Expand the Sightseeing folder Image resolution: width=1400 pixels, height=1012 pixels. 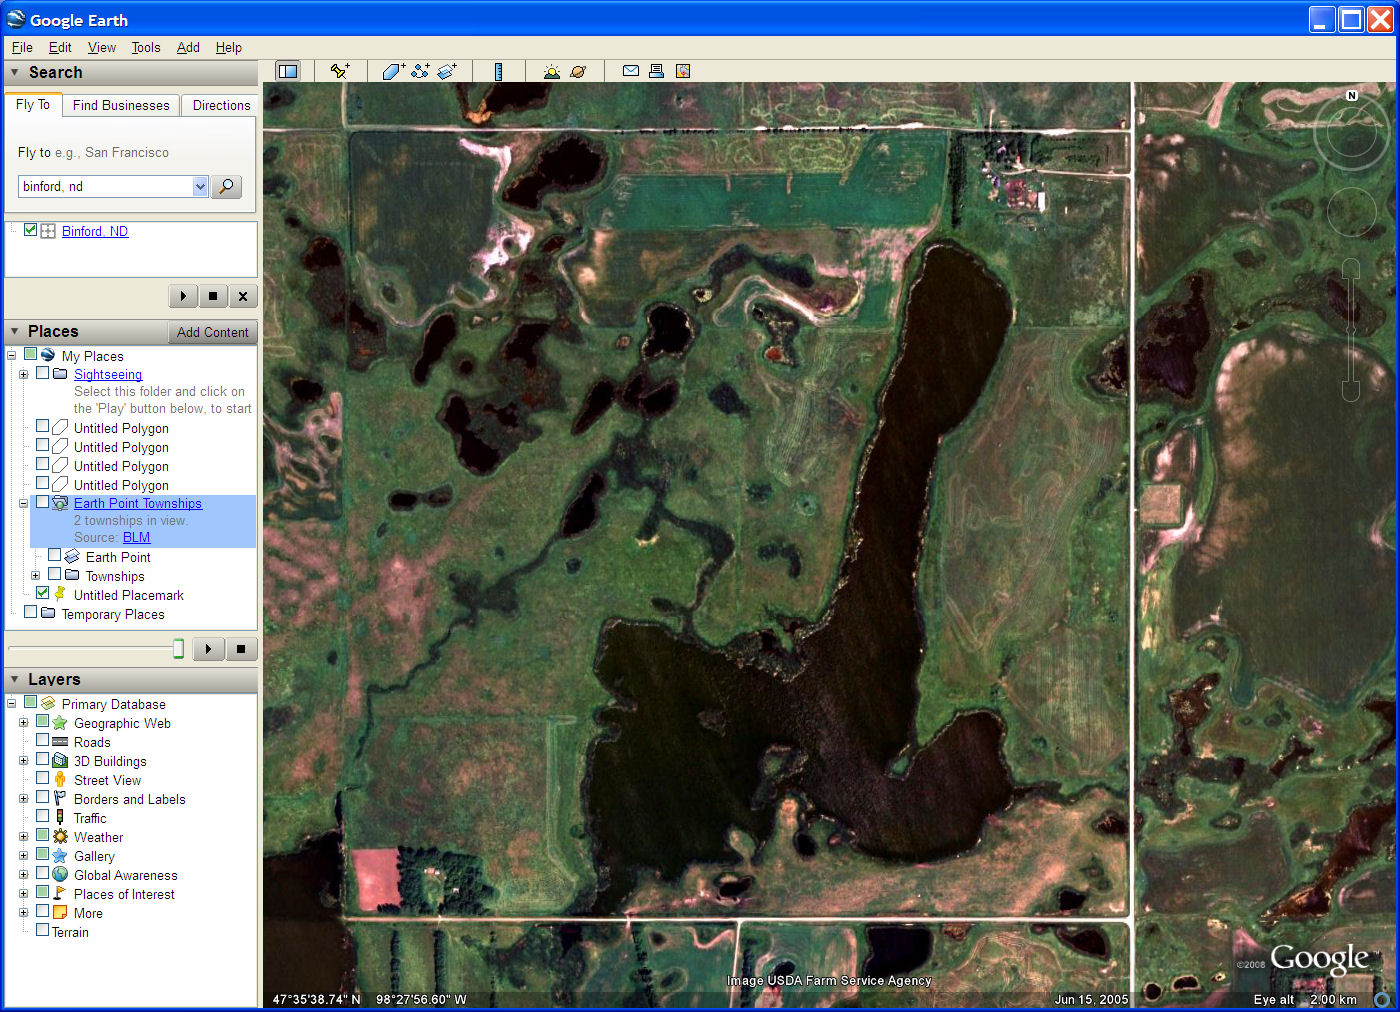click(x=23, y=374)
